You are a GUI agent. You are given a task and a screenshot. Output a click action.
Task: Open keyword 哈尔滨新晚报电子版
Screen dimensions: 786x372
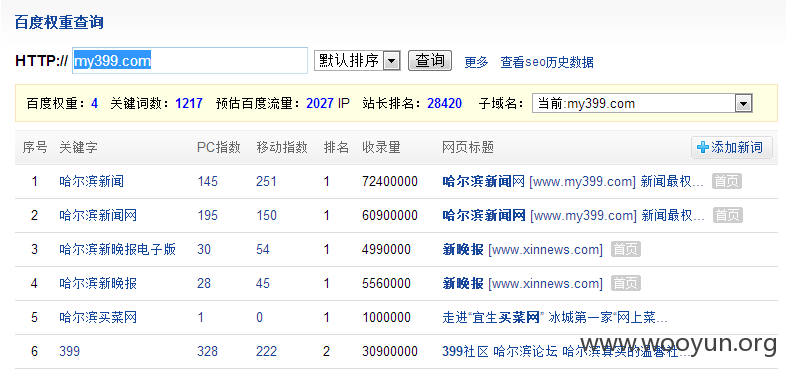click(x=117, y=249)
